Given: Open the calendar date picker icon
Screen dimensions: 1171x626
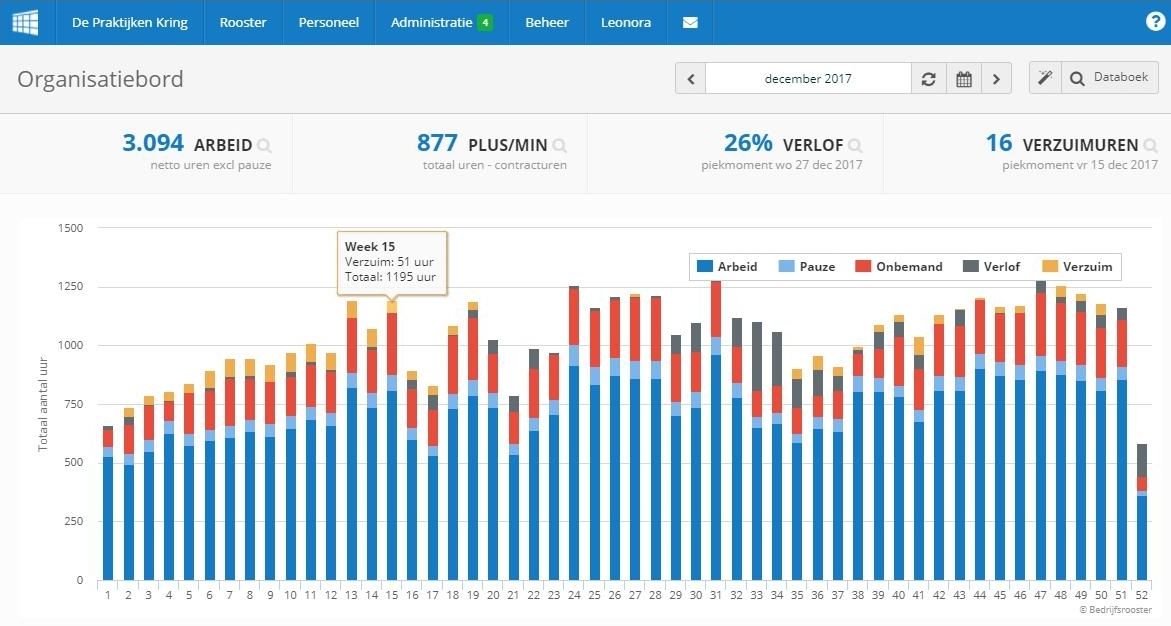Looking at the screenshot, I should (x=963, y=77).
